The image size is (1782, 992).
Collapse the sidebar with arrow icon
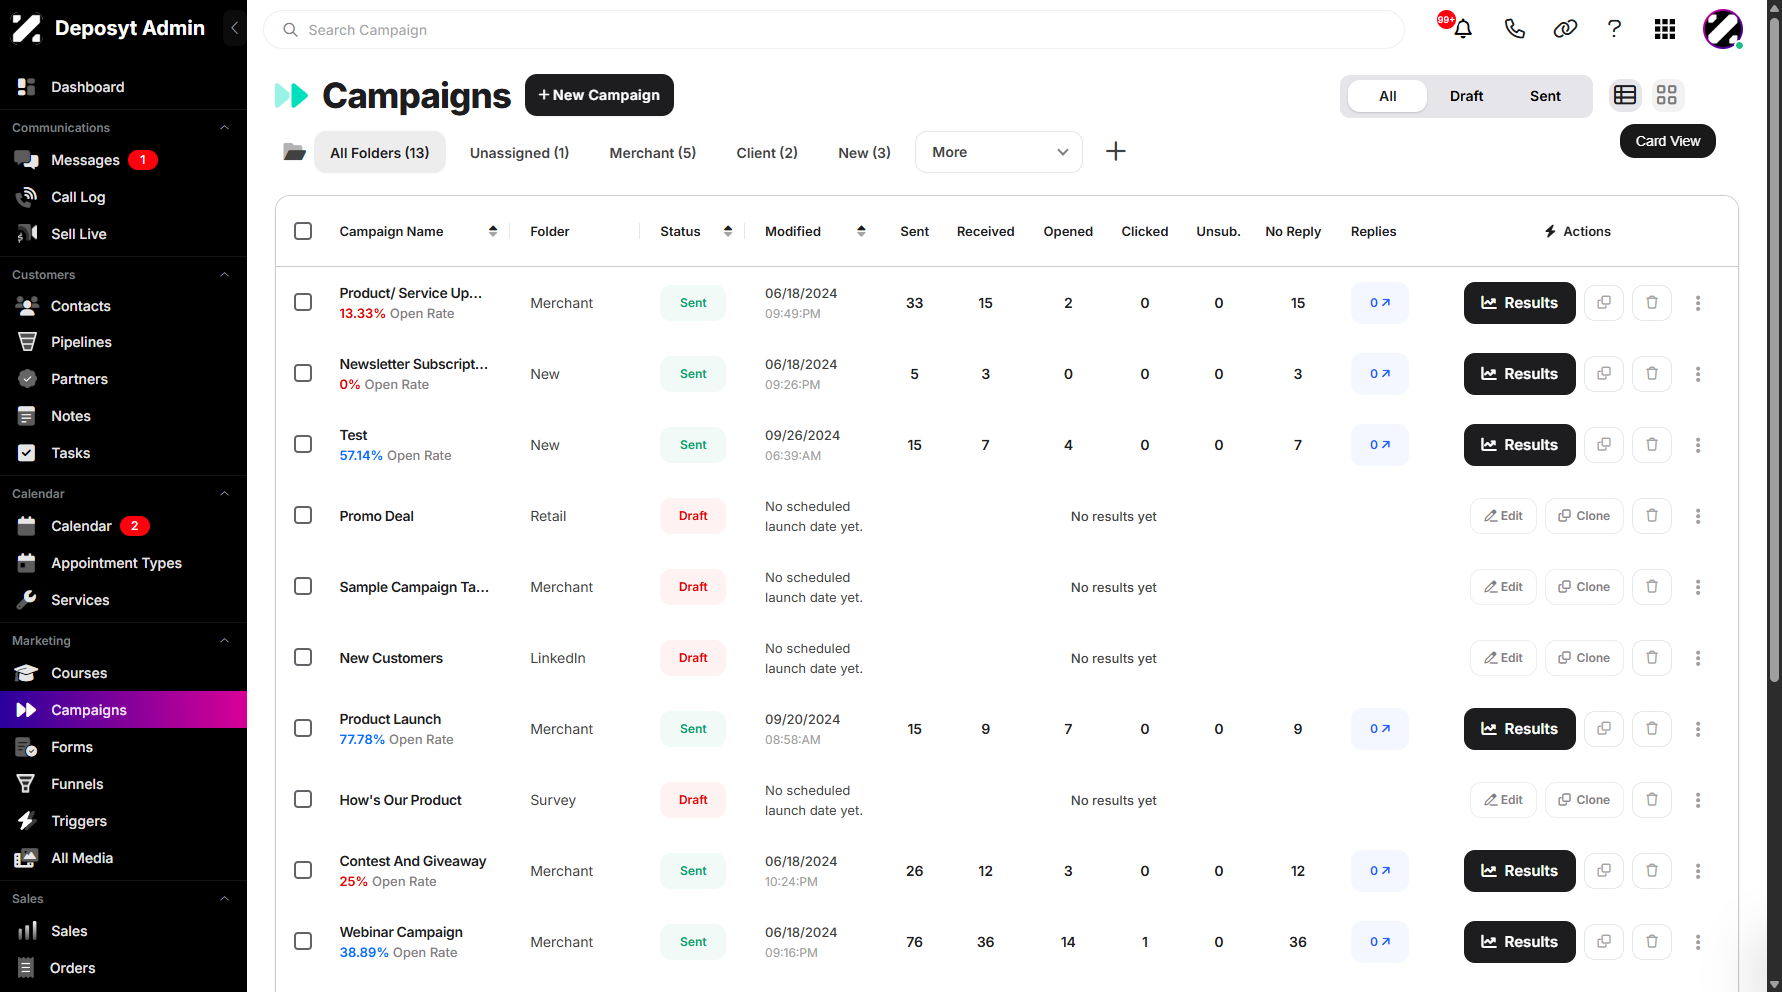pyautogui.click(x=234, y=28)
